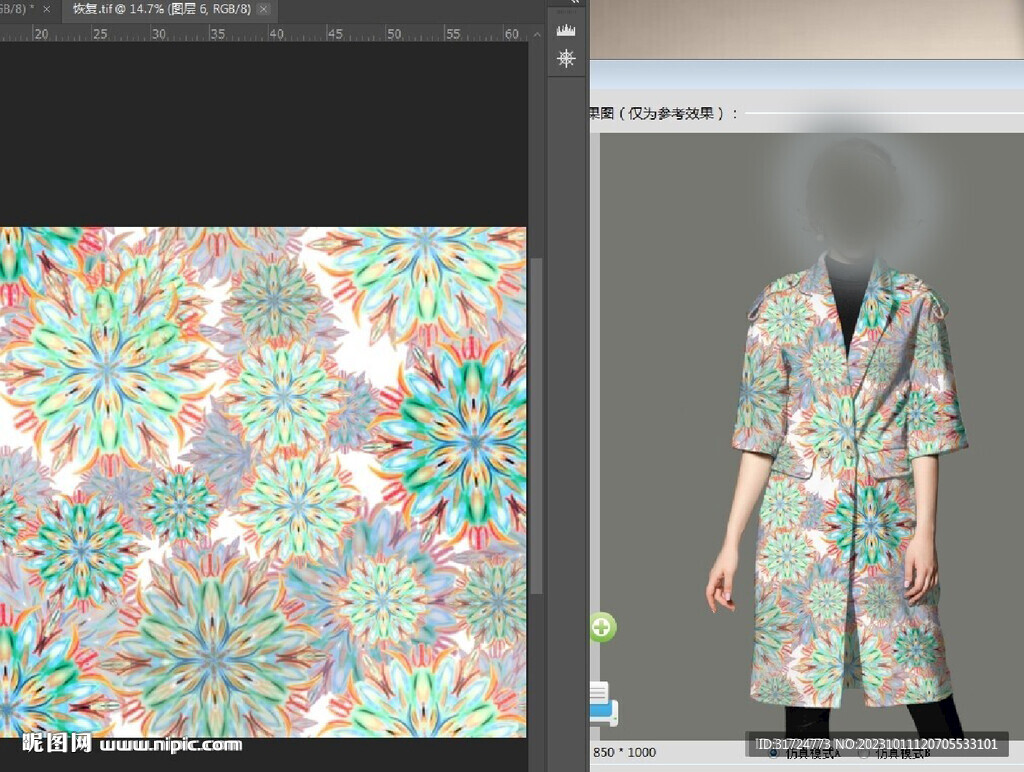Click the 850 * 1000 size label
This screenshot has height=772, width=1024.
point(625,752)
